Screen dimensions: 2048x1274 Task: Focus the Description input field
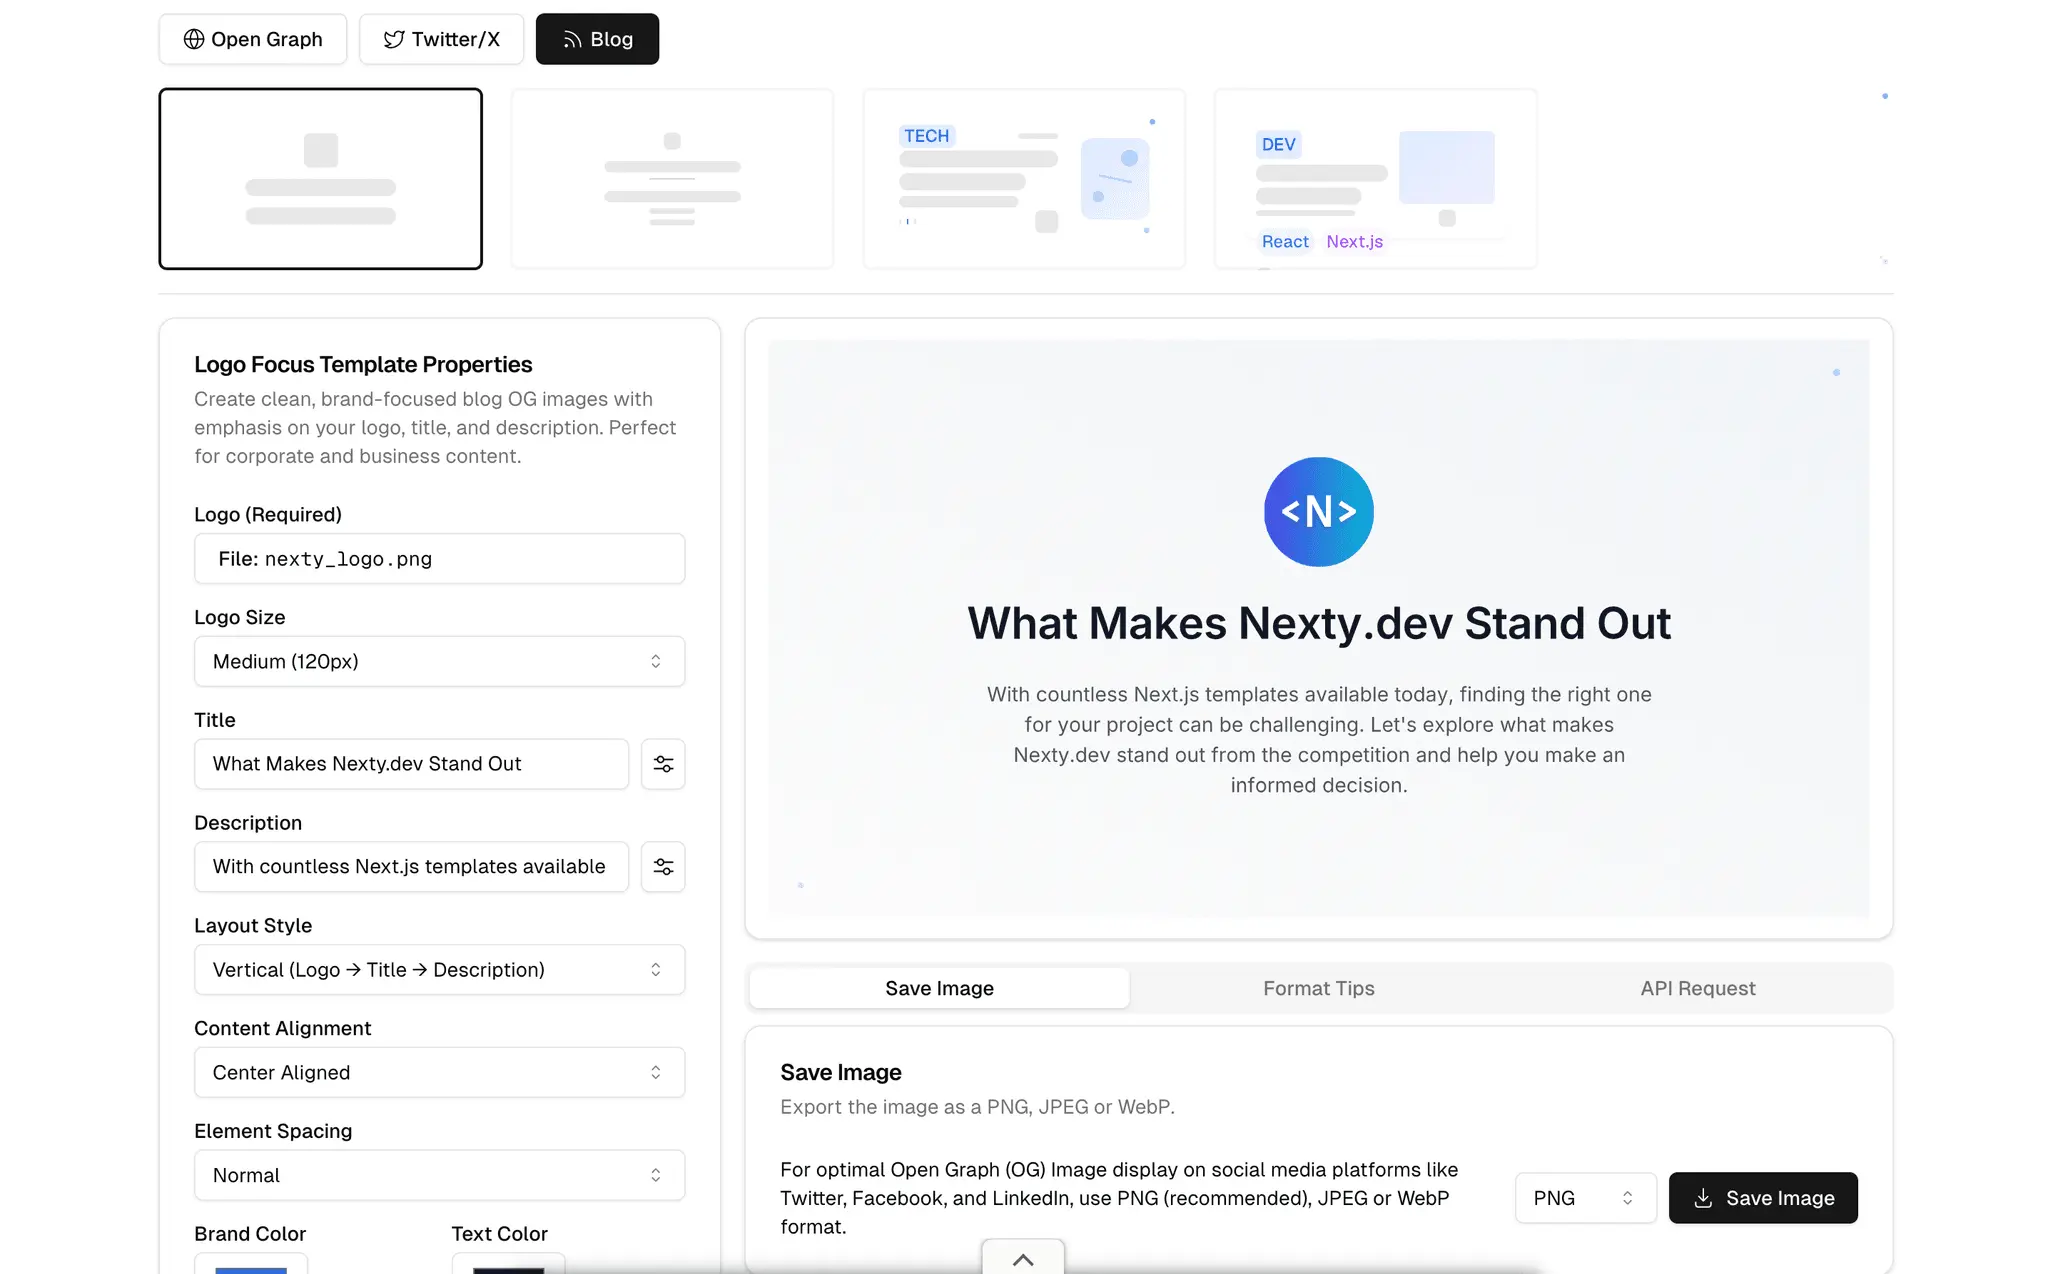(411, 867)
